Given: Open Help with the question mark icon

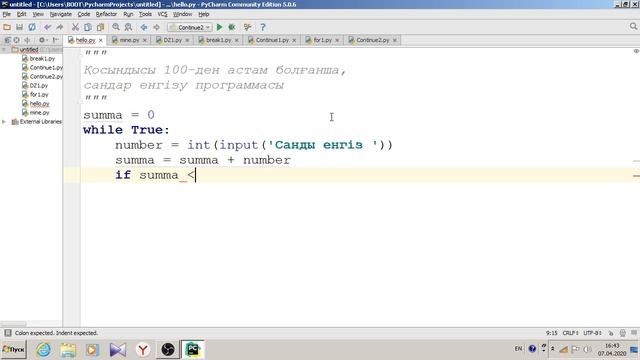Looking at the screenshot, I should pyautogui.click(x=263, y=27).
